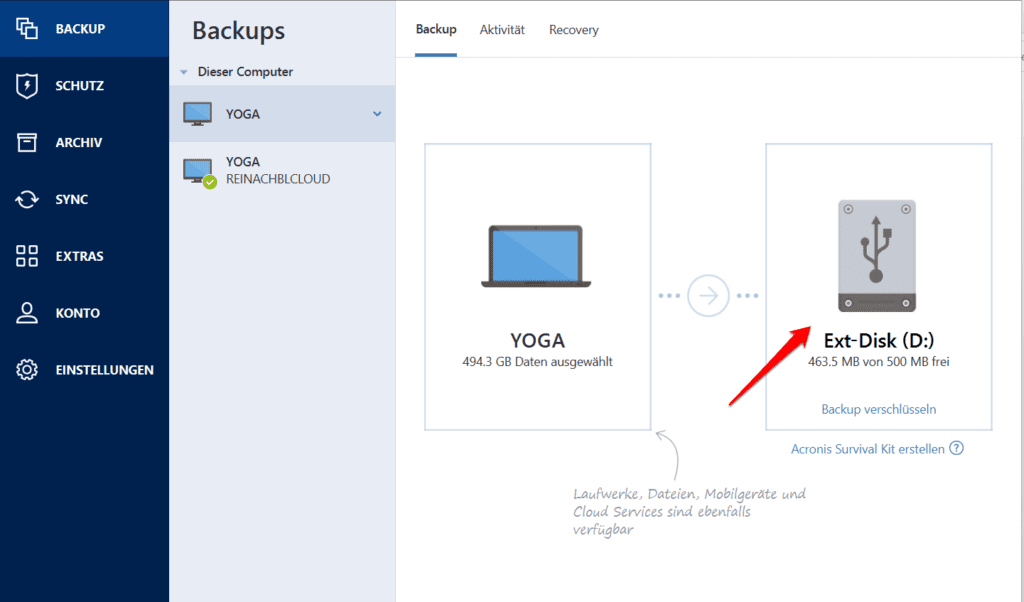The height and width of the screenshot is (602, 1024).
Task: Click the Dieser Computer group label
Action: tap(246, 72)
